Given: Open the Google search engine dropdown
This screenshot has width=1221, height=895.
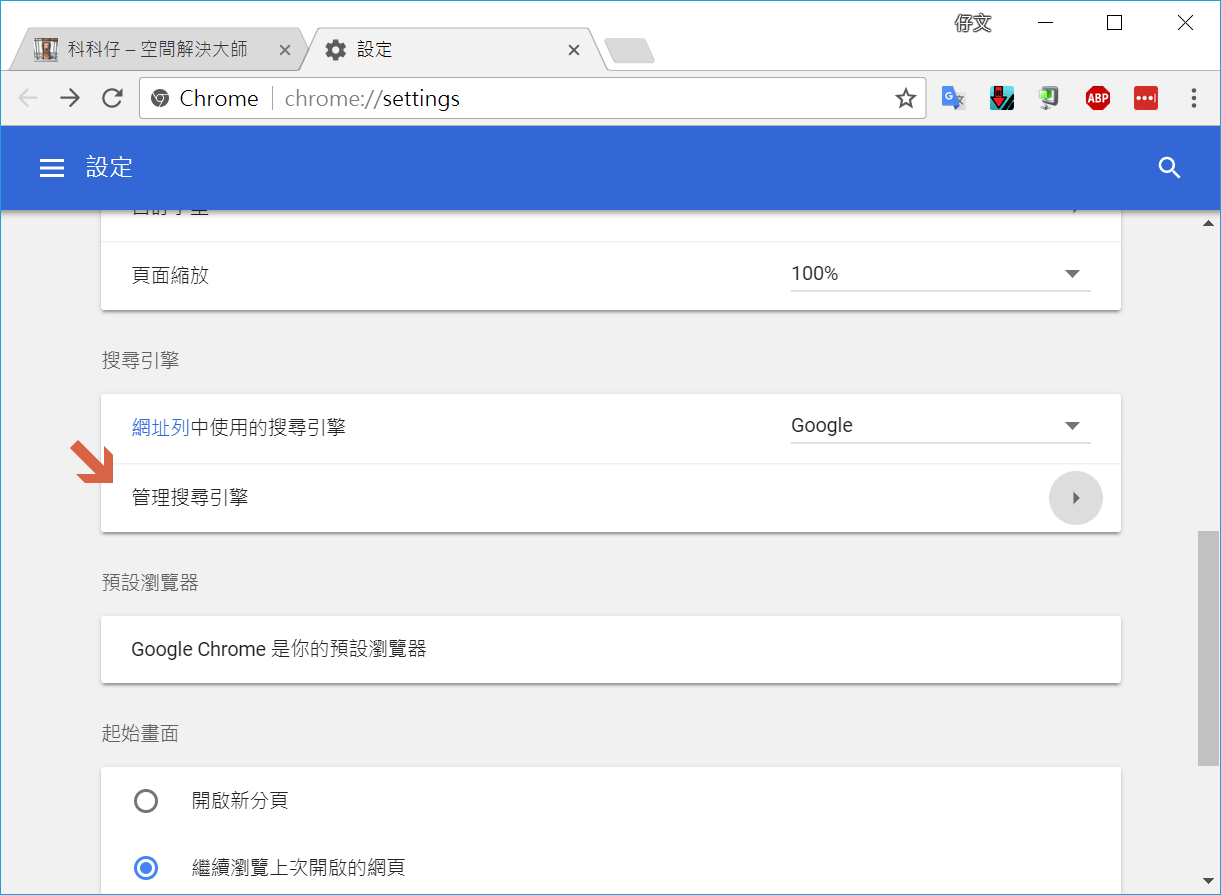Looking at the screenshot, I should 939,426.
